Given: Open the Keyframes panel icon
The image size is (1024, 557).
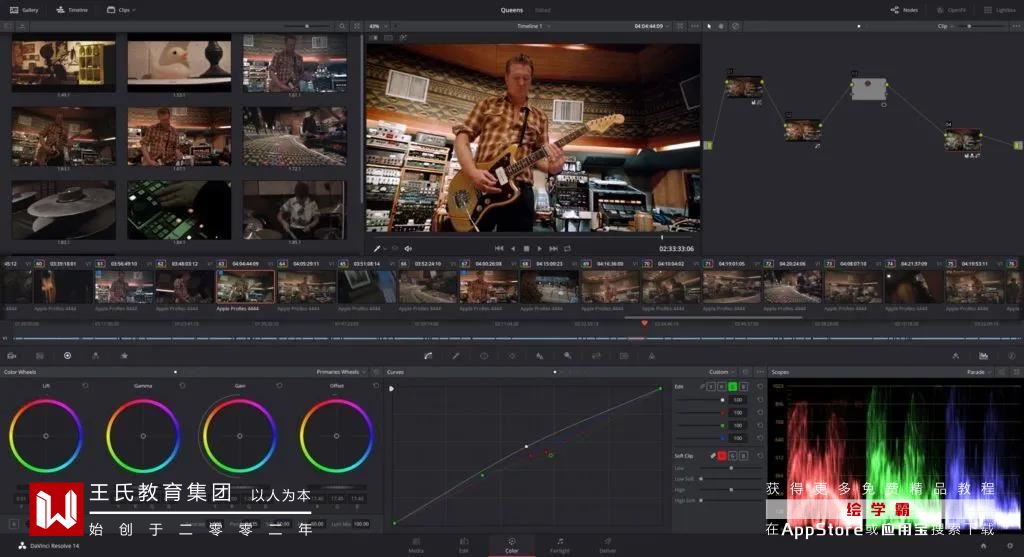Looking at the screenshot, I should point(955,356).
